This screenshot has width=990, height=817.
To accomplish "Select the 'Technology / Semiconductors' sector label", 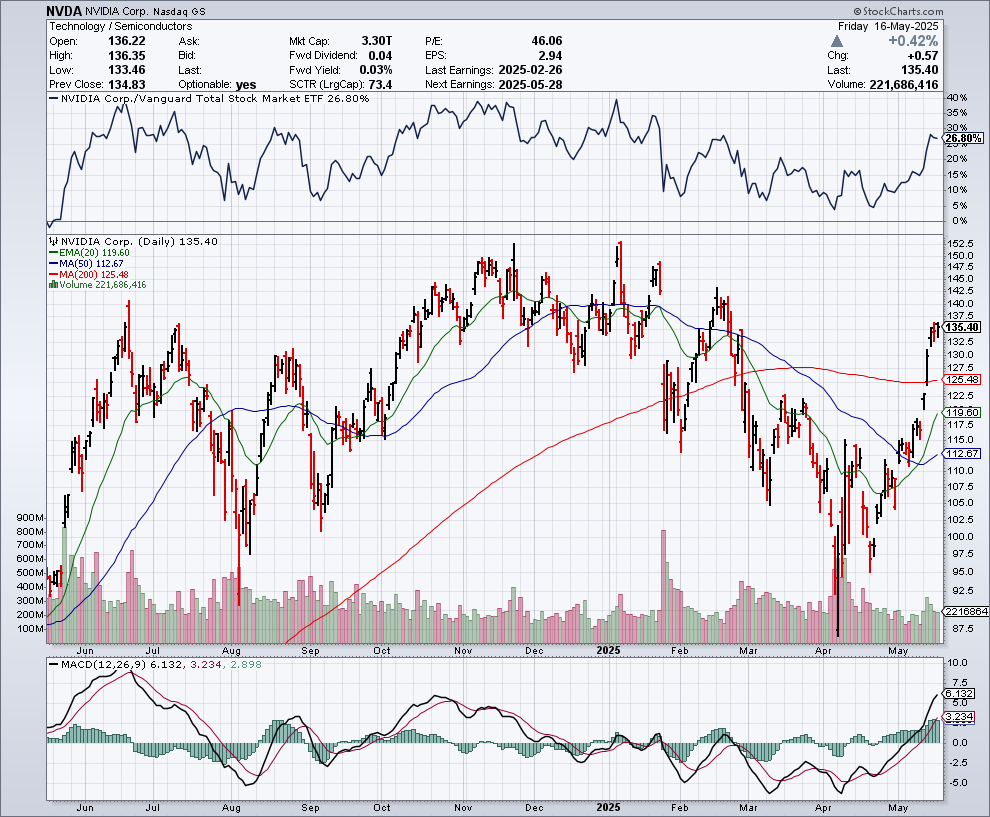I will coord(121,27).
